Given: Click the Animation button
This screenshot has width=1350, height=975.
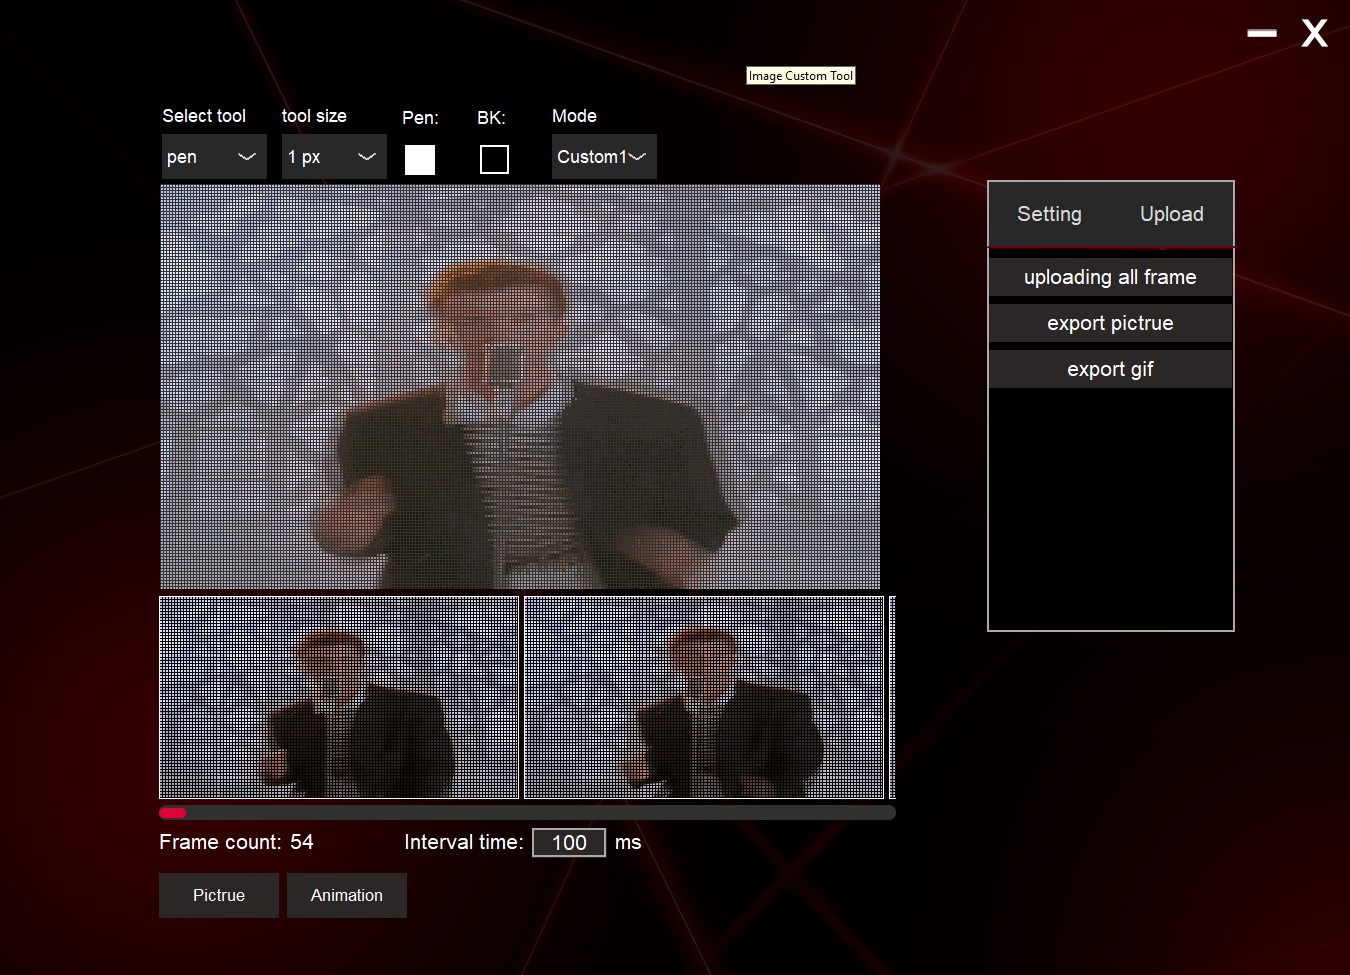Looking at the screenshot, I should coord(347,895).
